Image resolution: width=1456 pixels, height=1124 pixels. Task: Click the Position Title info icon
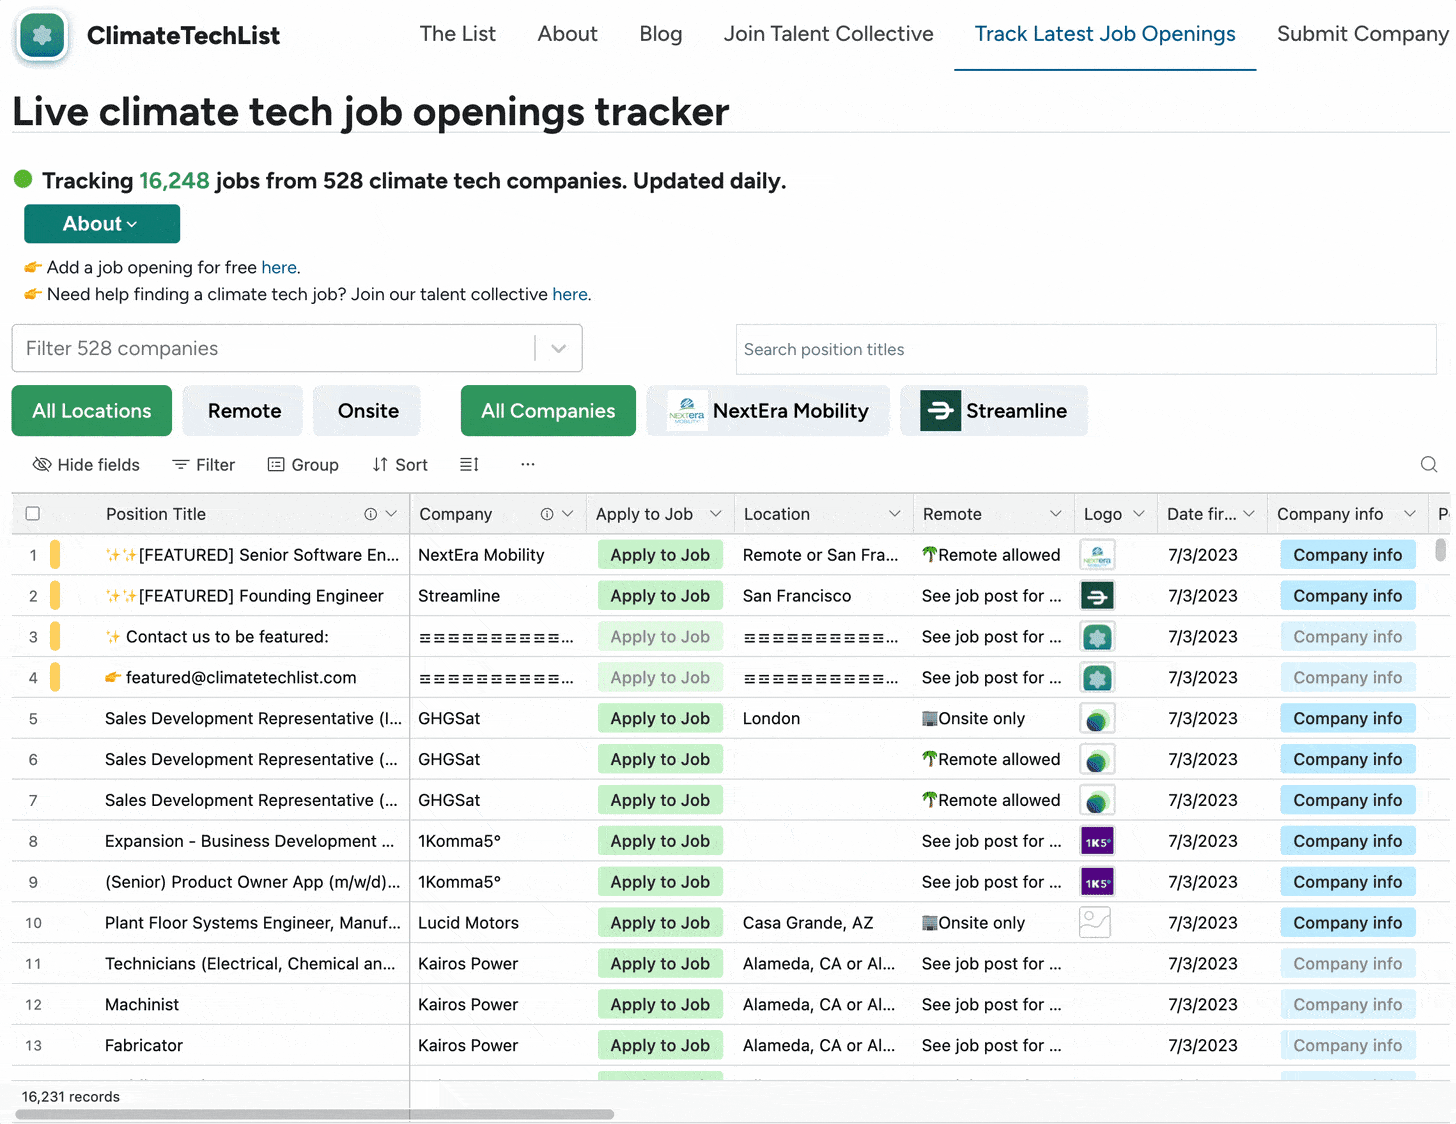[x=371, y=514]
